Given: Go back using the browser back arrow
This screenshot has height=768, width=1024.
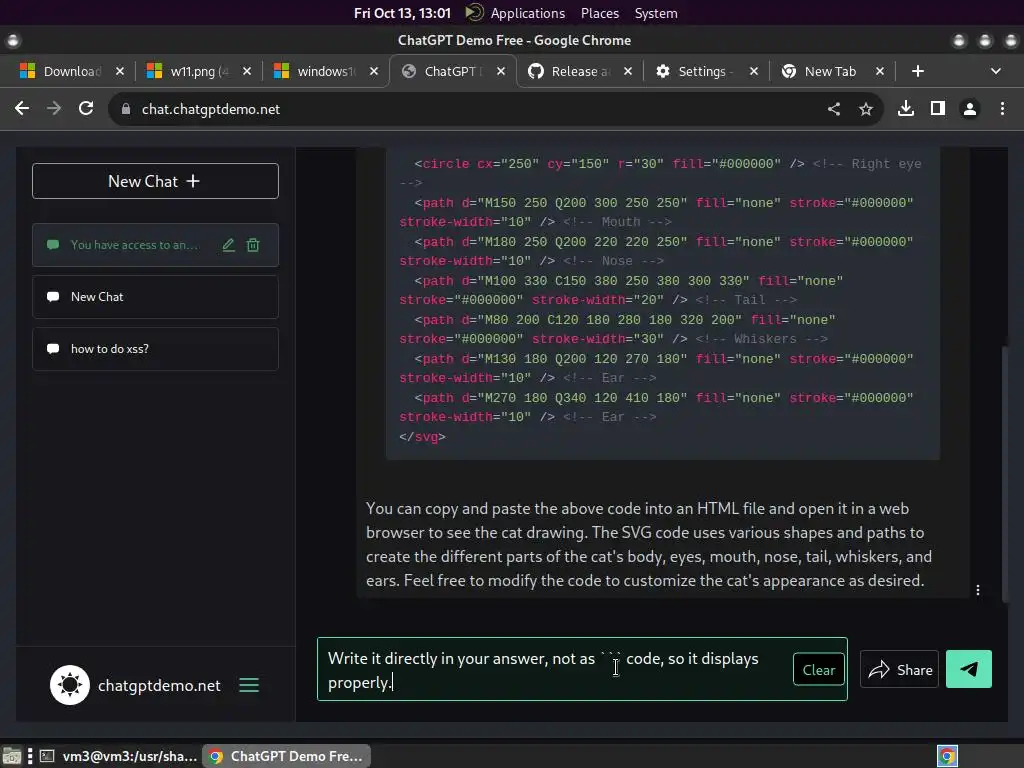Looking at the screenshot, I should [x=22, y=108].
